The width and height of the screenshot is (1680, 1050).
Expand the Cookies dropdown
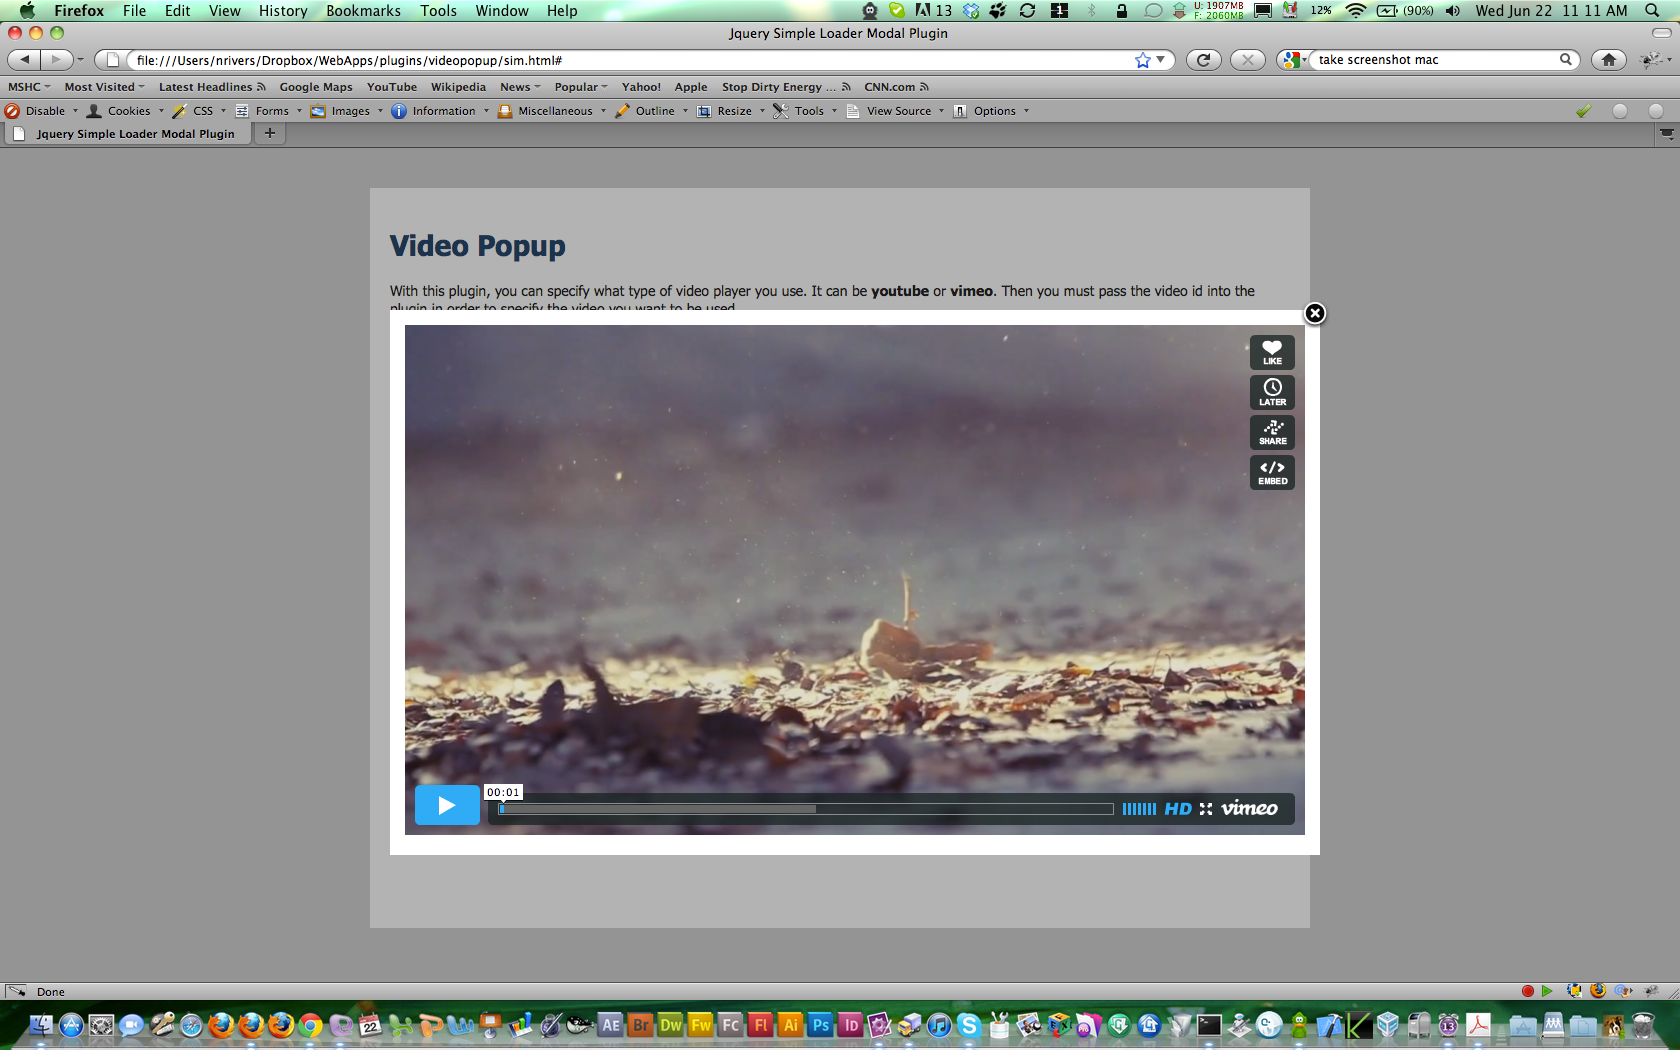[160, 111]
